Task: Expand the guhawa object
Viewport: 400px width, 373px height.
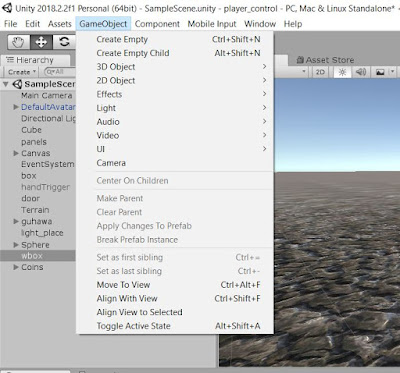Action: 16,221
